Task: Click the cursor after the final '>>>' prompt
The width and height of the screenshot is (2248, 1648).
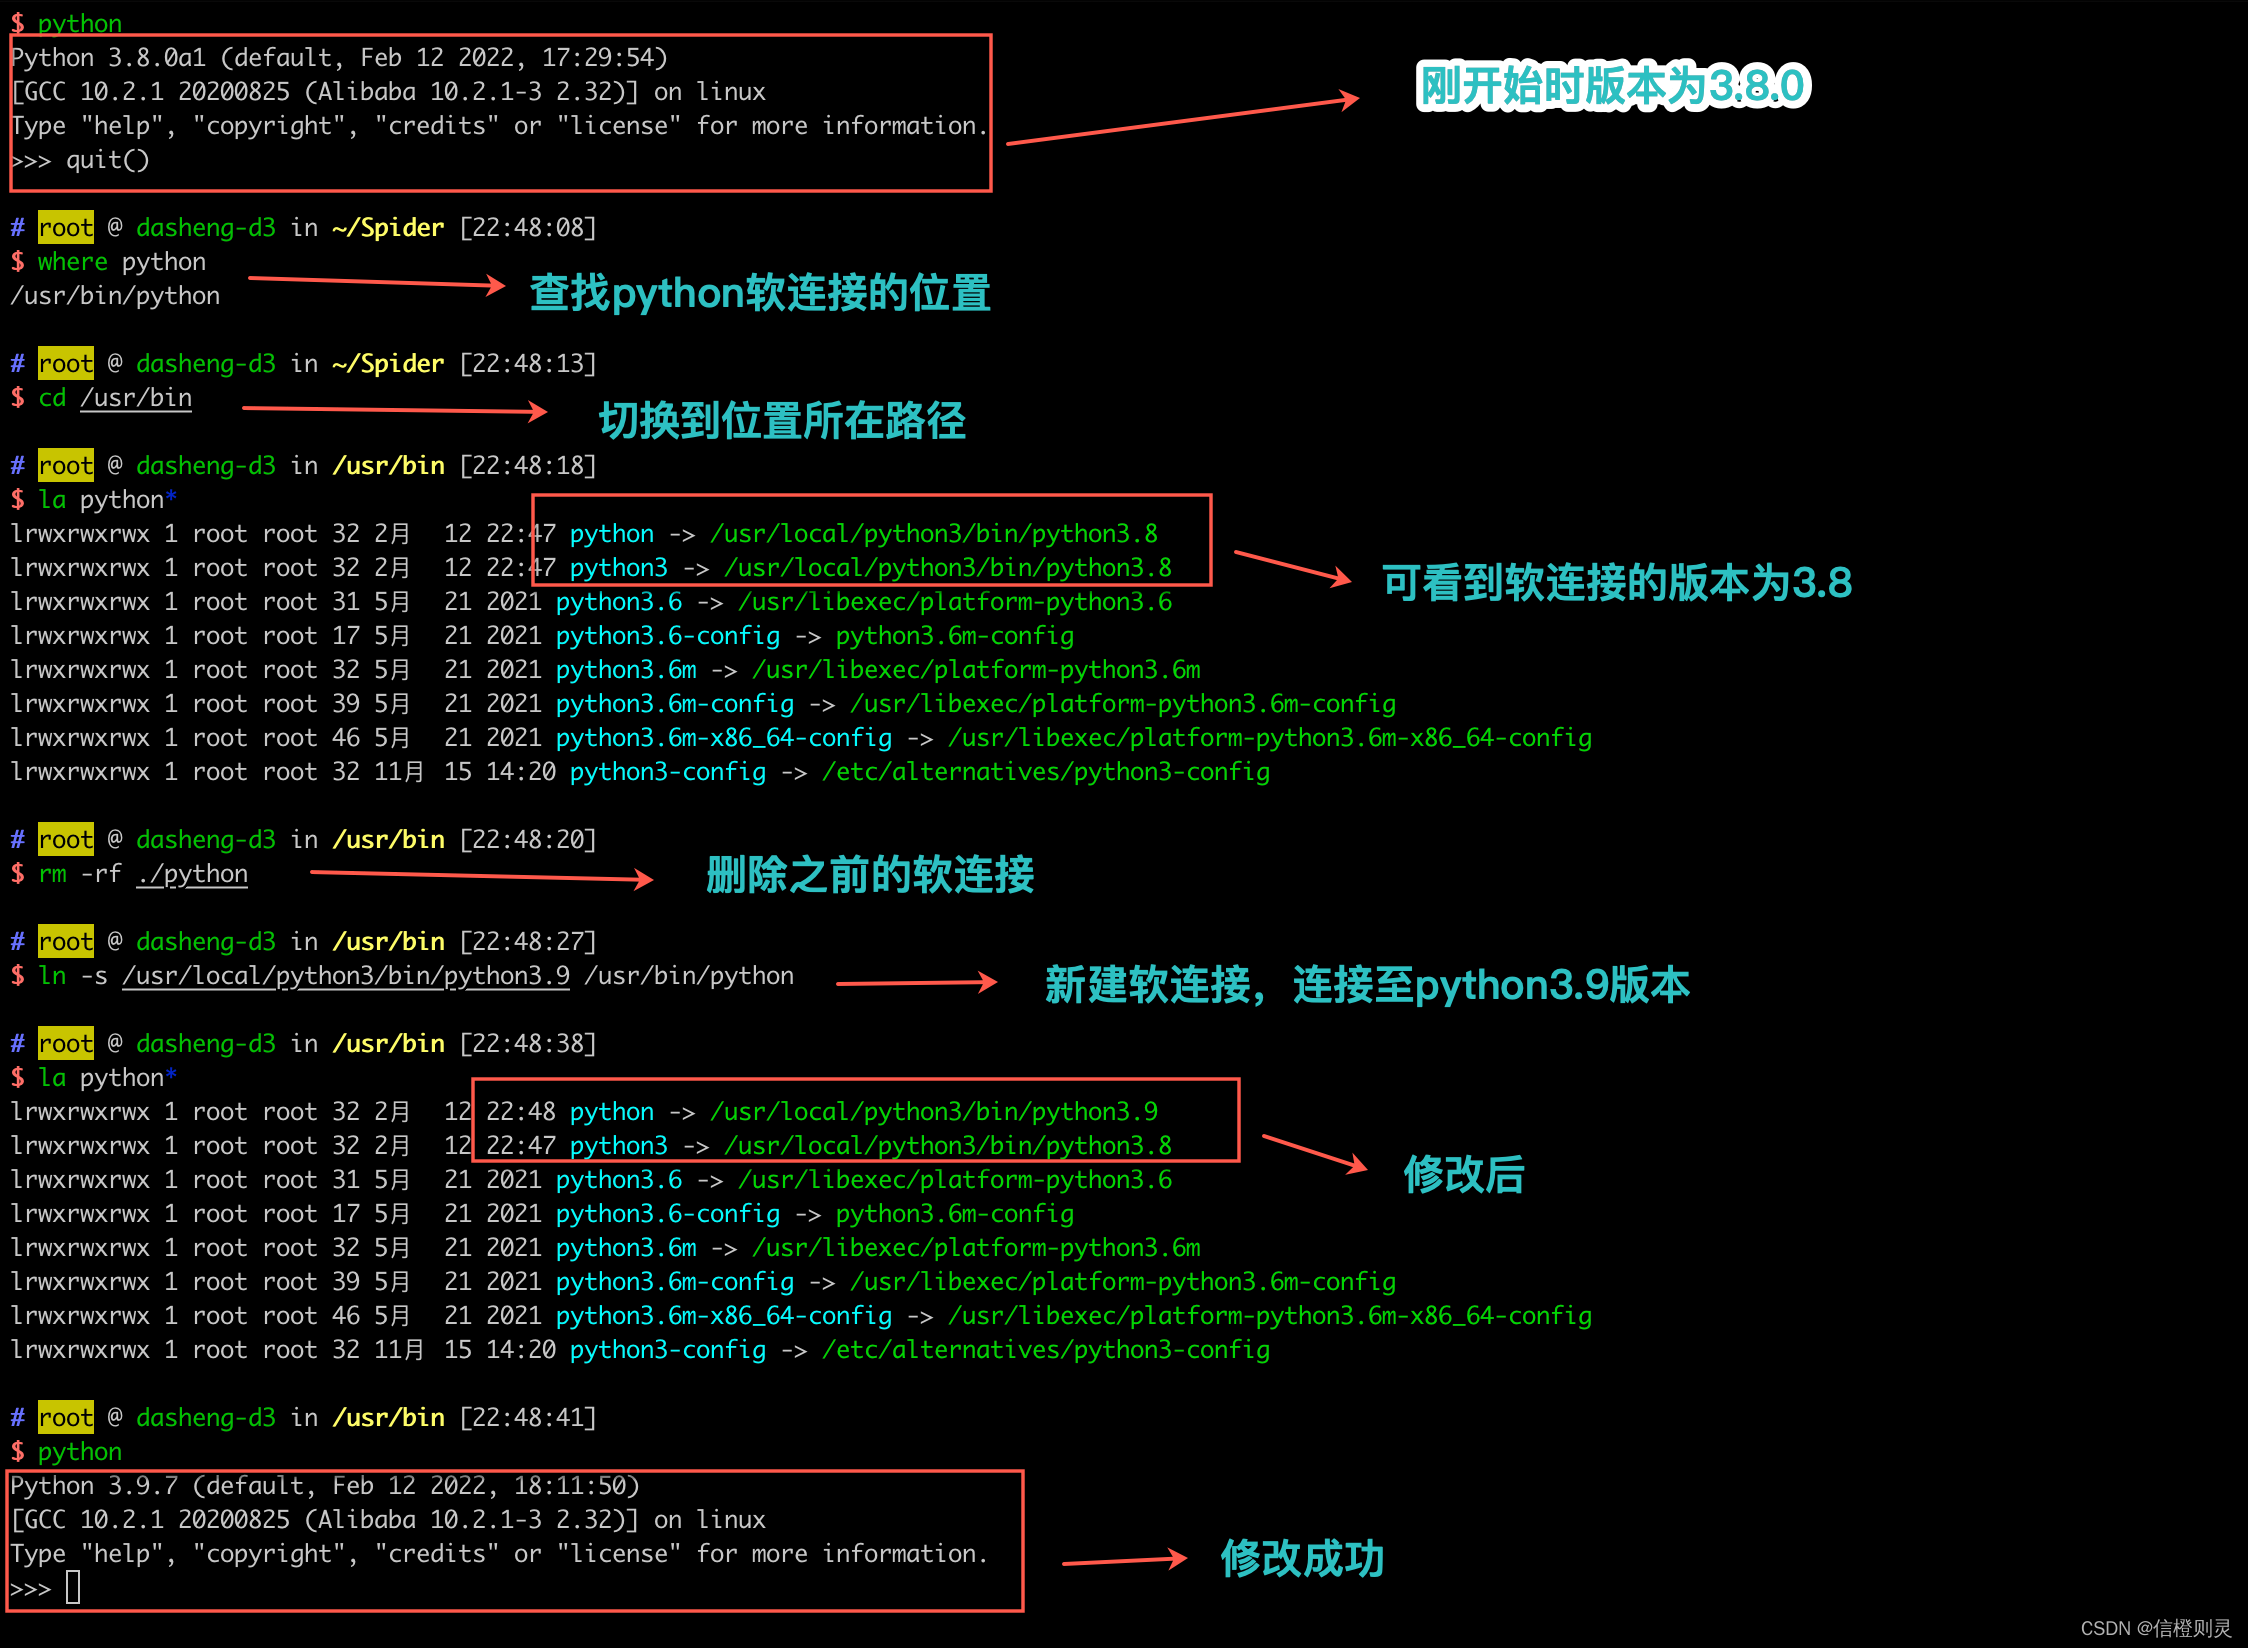Action: click(x=73, y=1587)
